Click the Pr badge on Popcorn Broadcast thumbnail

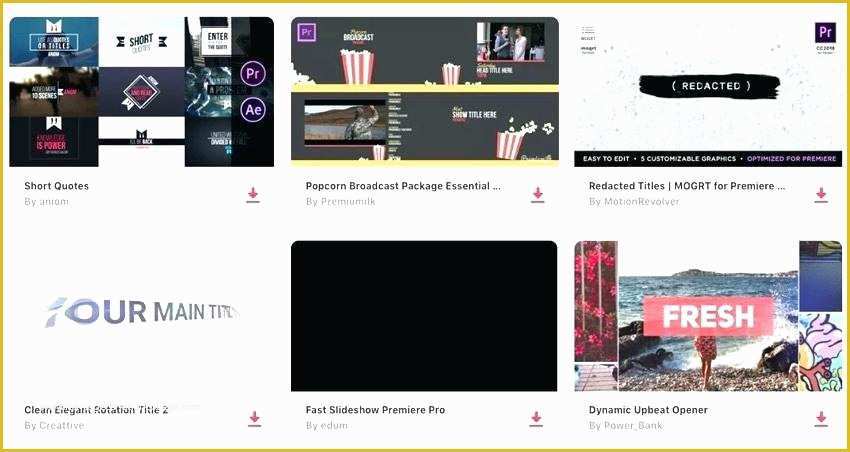307,33
